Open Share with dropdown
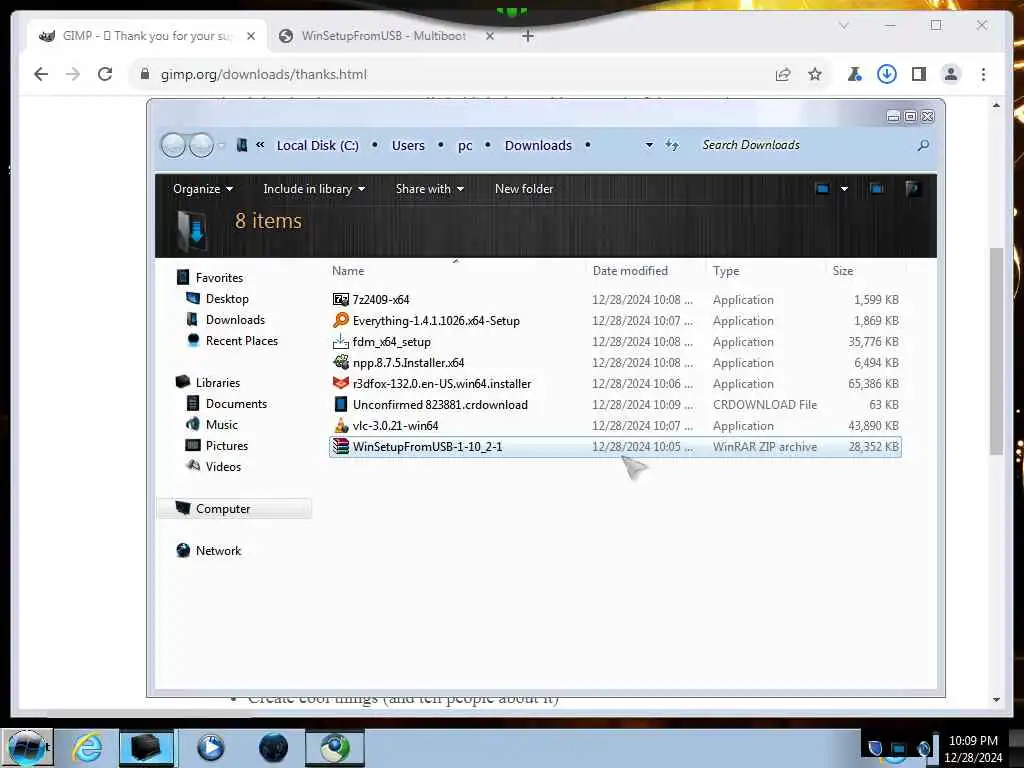 click(430, 189)
